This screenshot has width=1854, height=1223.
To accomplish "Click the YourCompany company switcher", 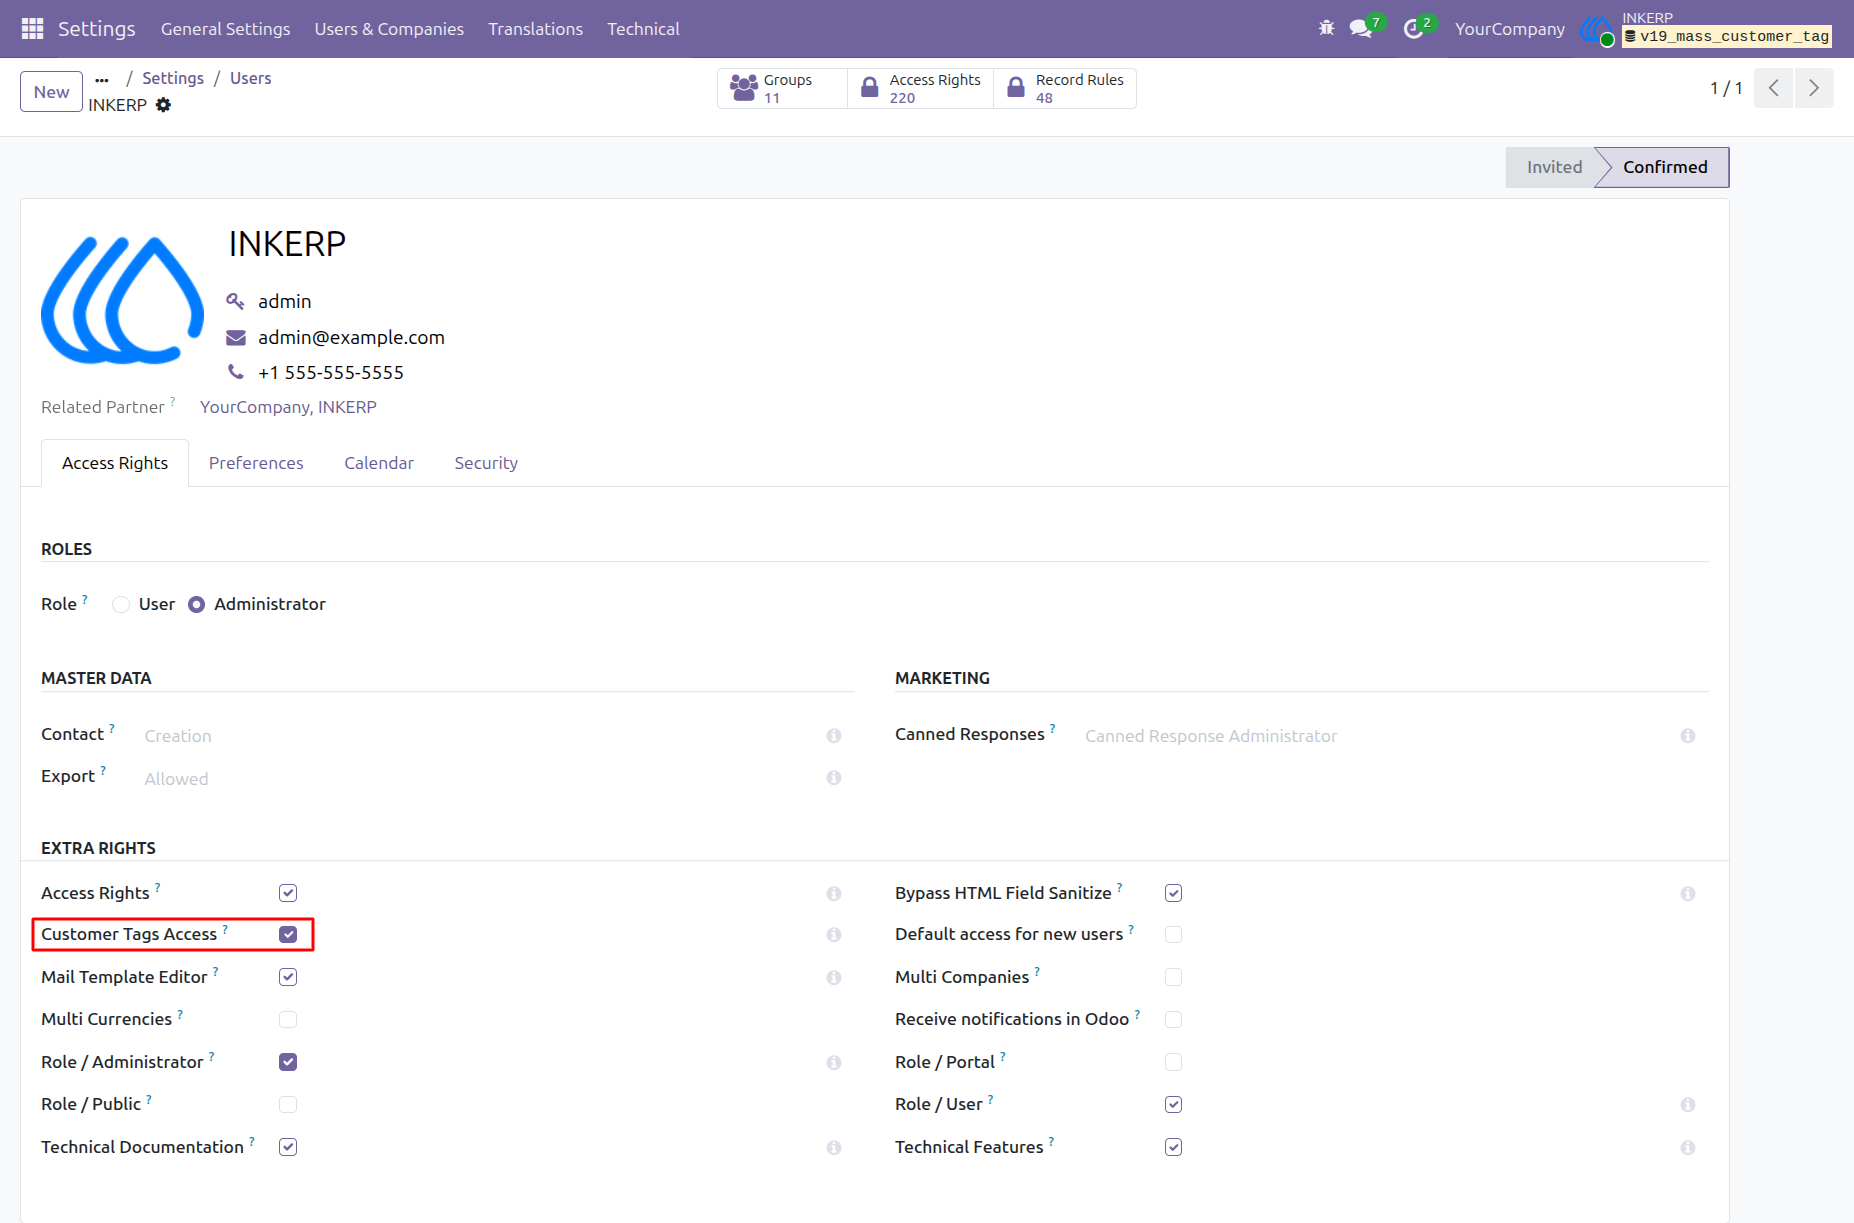I will pos(1510,29).
